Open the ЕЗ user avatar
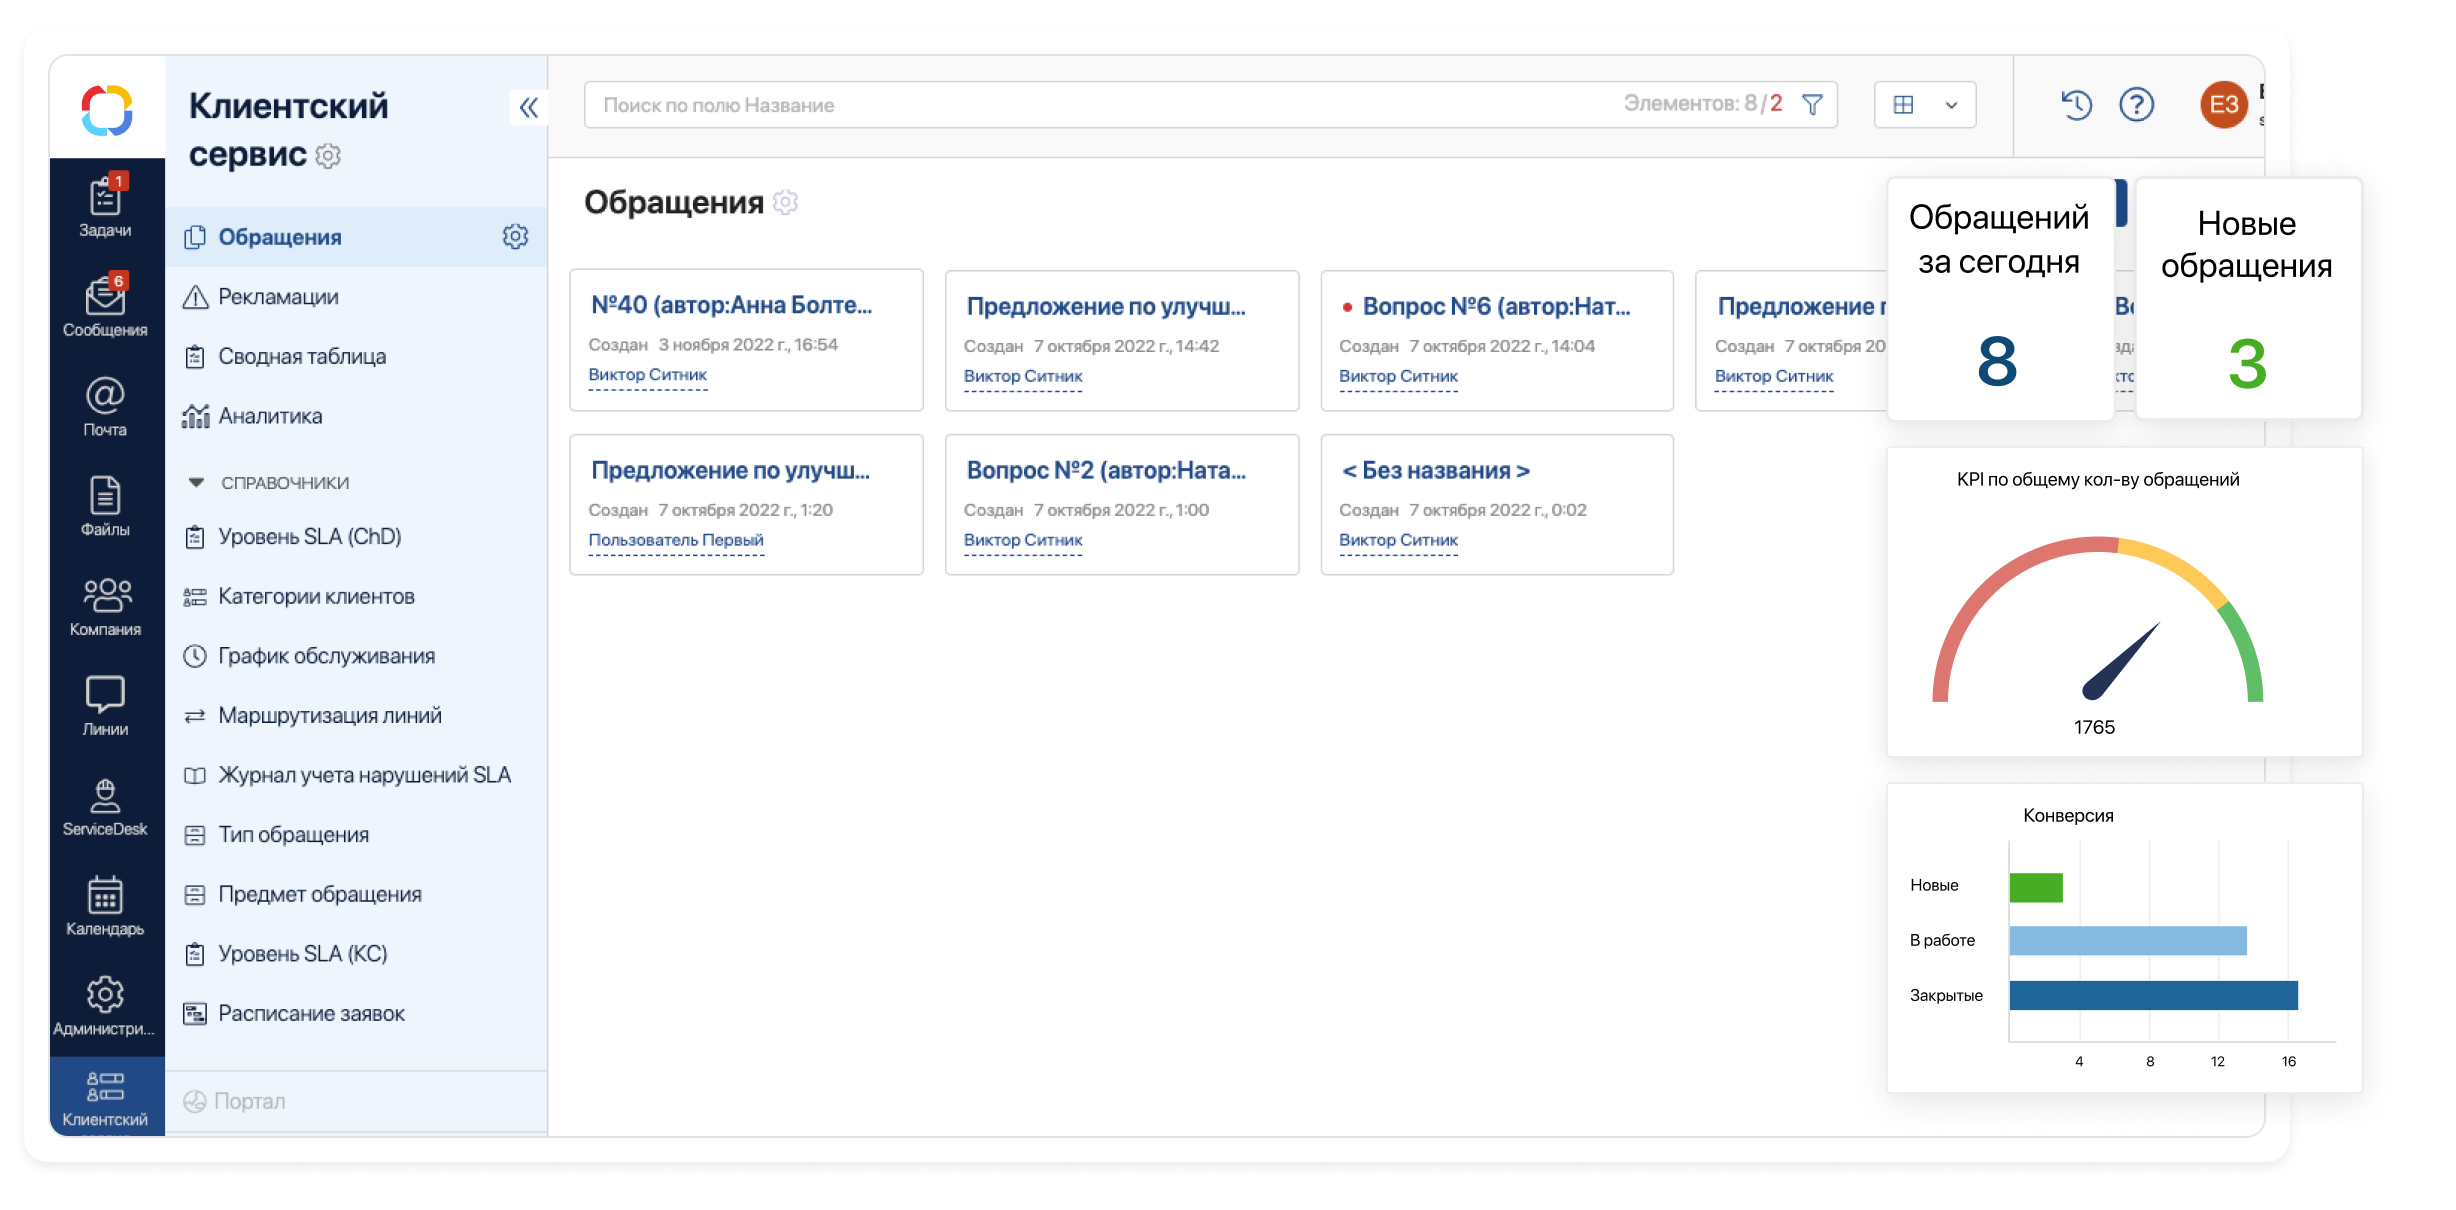Image resolution: width=2456 pixels, height=1210 pixels. [x=2223, y=104]
